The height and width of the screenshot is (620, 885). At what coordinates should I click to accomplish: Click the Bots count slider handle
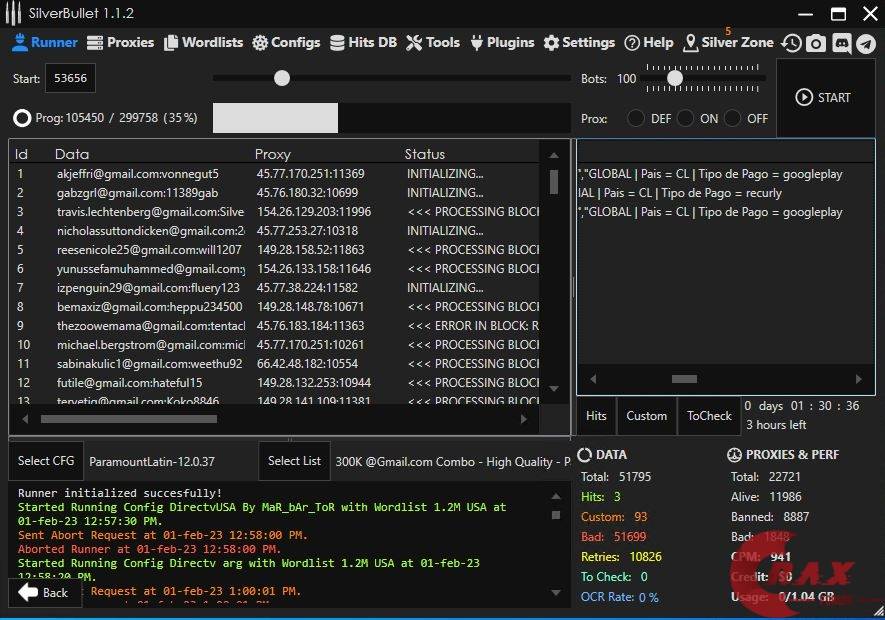pyautogui.click(x=675, y=78)
